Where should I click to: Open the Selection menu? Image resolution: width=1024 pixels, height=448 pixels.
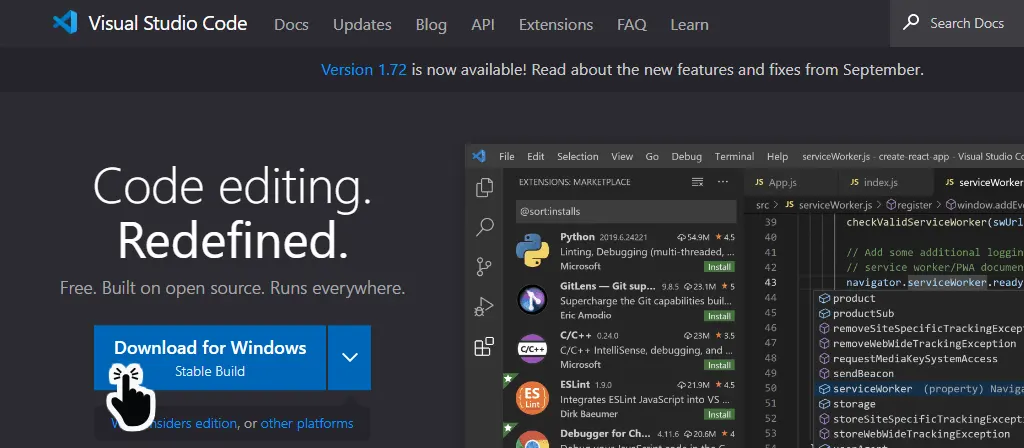pyautogui.click(x=577, y=157)
